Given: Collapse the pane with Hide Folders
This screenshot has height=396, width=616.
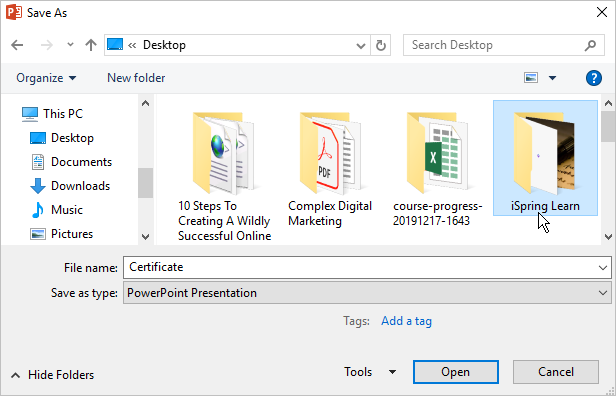Looking at the screenshot, I should (x=53, y=375).
